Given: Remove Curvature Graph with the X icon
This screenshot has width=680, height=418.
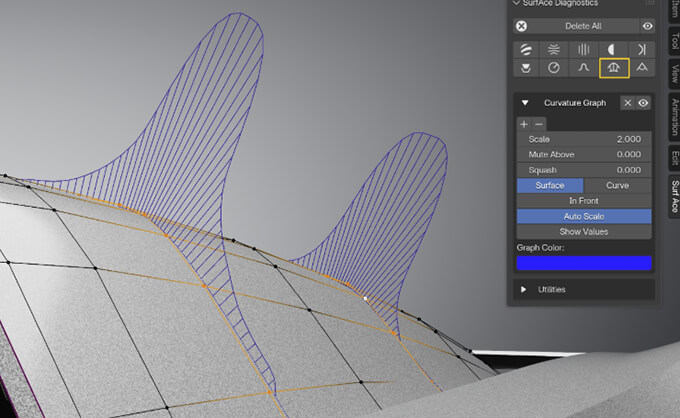Looking at the screenshot, I should click(627, 103).
